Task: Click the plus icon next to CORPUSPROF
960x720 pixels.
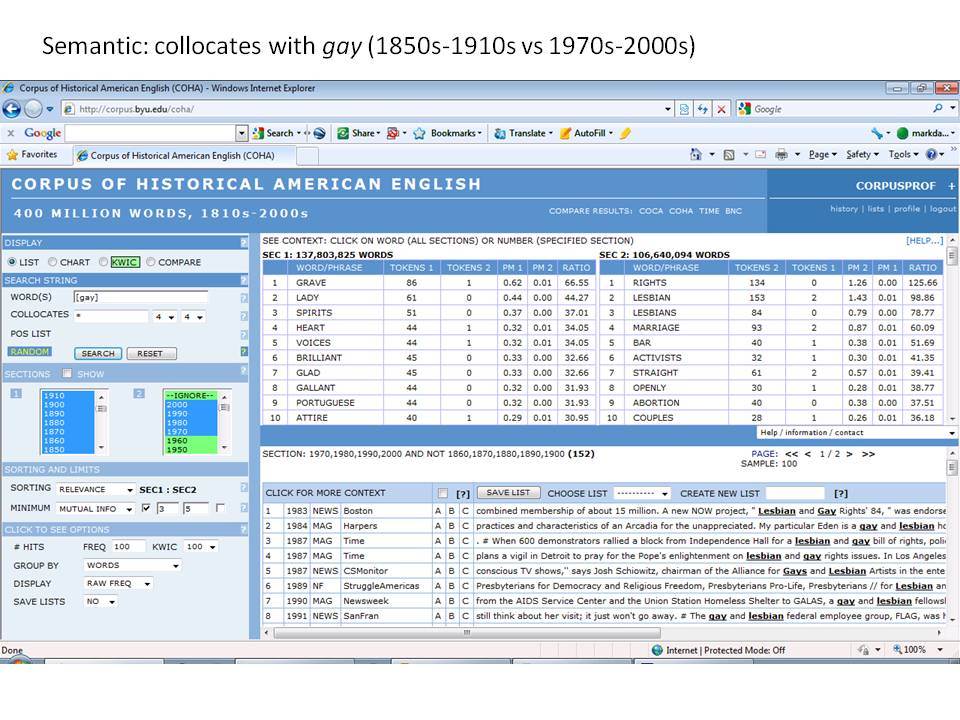Action: click(951, 186)
